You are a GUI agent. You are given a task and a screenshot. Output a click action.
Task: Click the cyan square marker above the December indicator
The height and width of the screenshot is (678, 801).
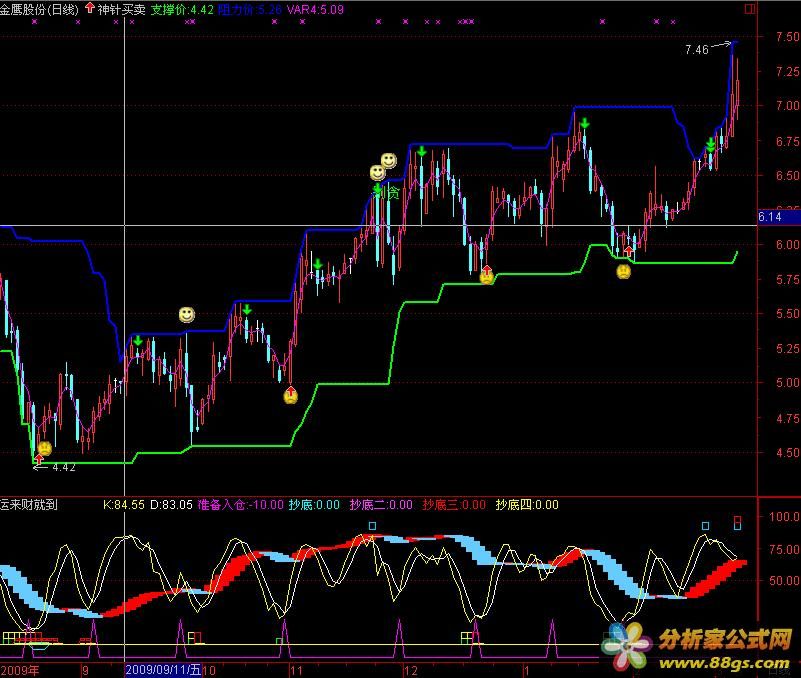click(372, 526)
